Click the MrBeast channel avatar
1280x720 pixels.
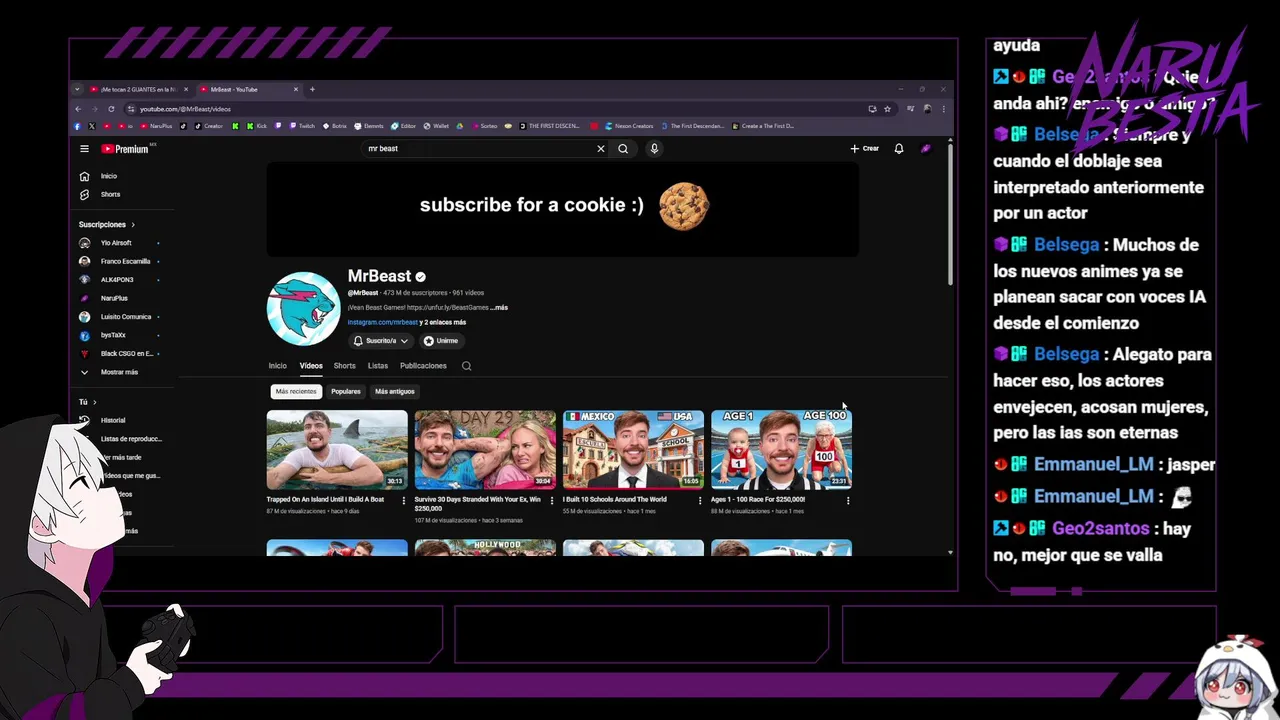303,309
